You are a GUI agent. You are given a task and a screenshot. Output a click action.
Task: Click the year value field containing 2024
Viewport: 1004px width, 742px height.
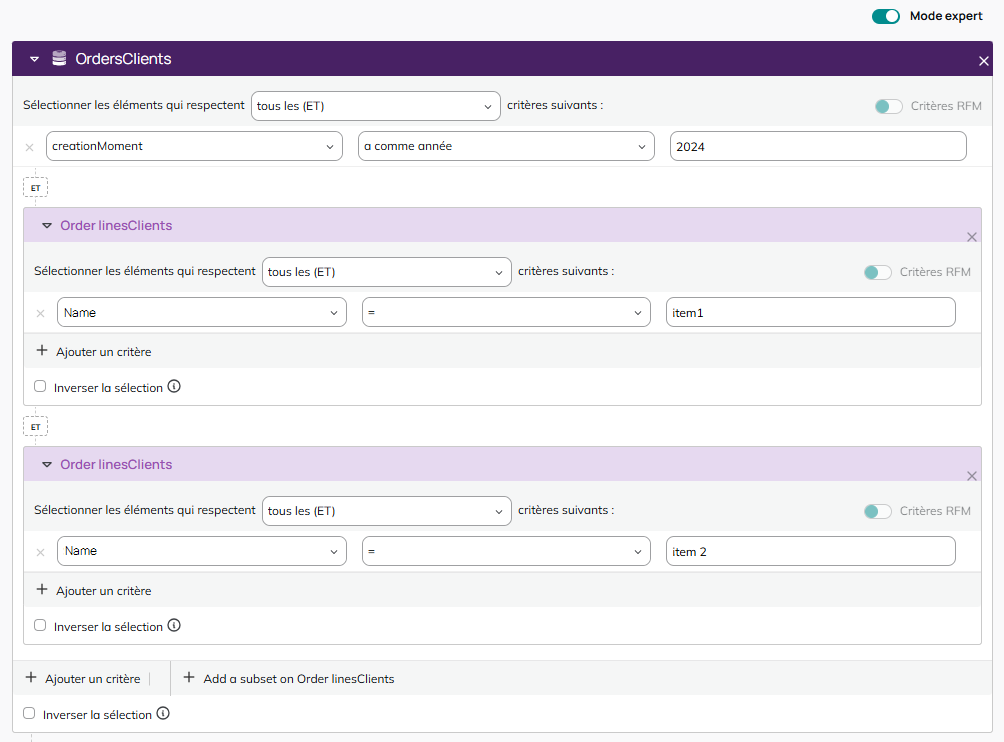click(818, 146)
